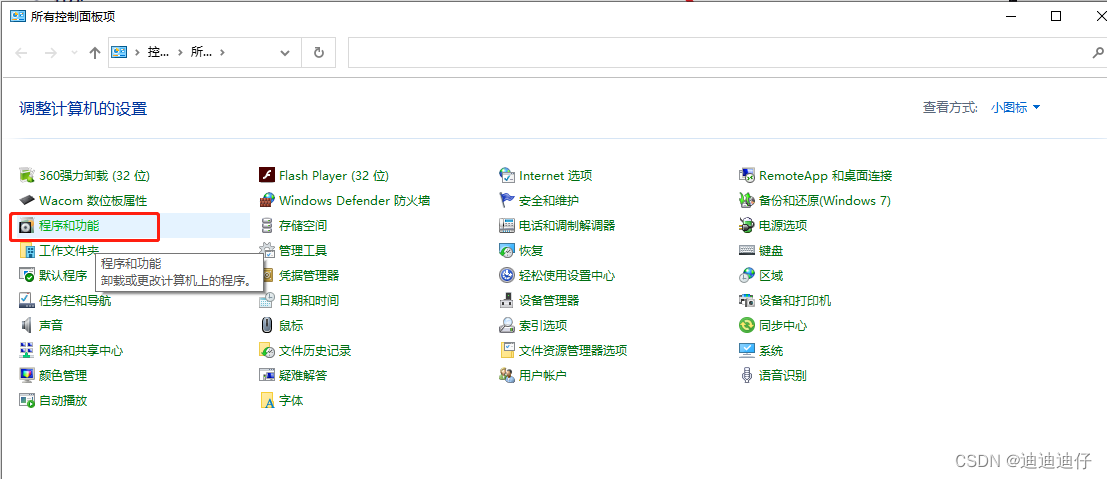The image size is (1107, 479).
Task: Click the 索引选项 icon
Action: pyautogui.click(x=507, y=326)
